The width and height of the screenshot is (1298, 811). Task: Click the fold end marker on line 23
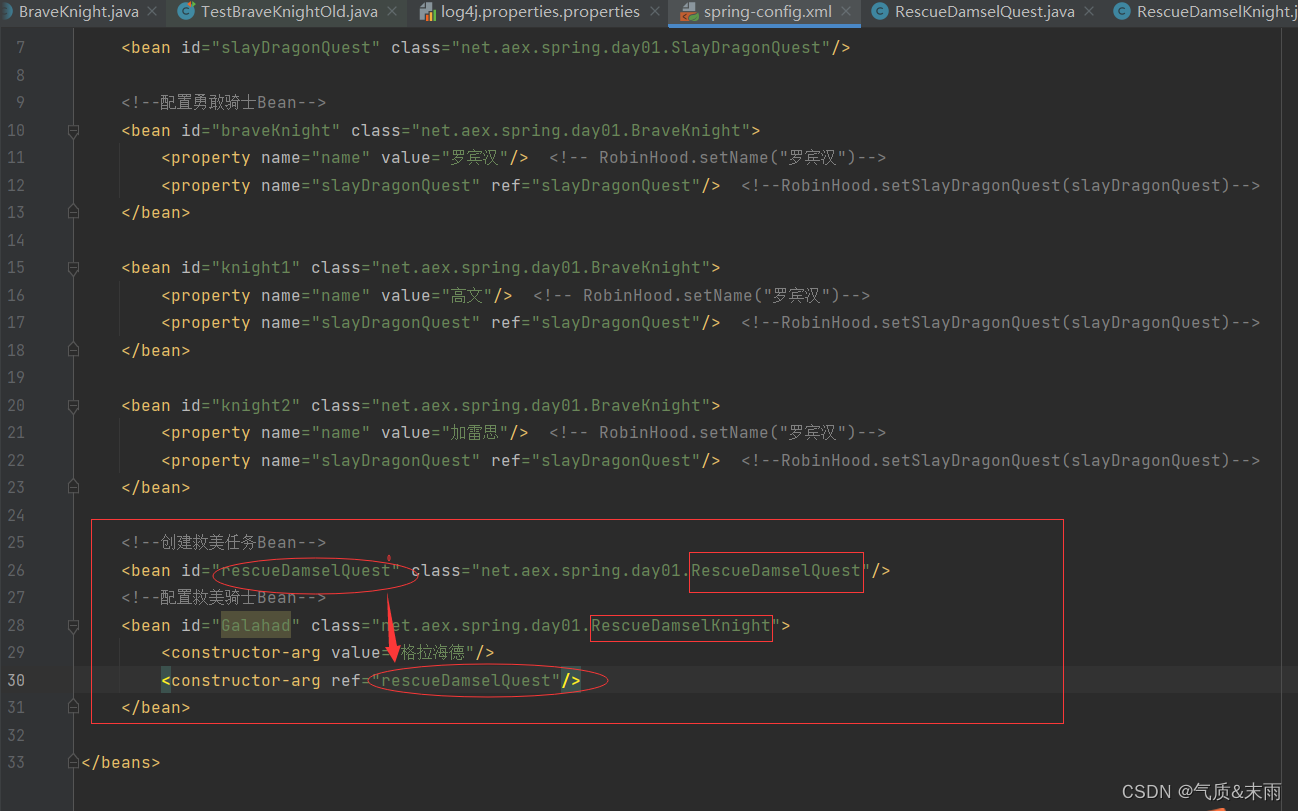73,487
